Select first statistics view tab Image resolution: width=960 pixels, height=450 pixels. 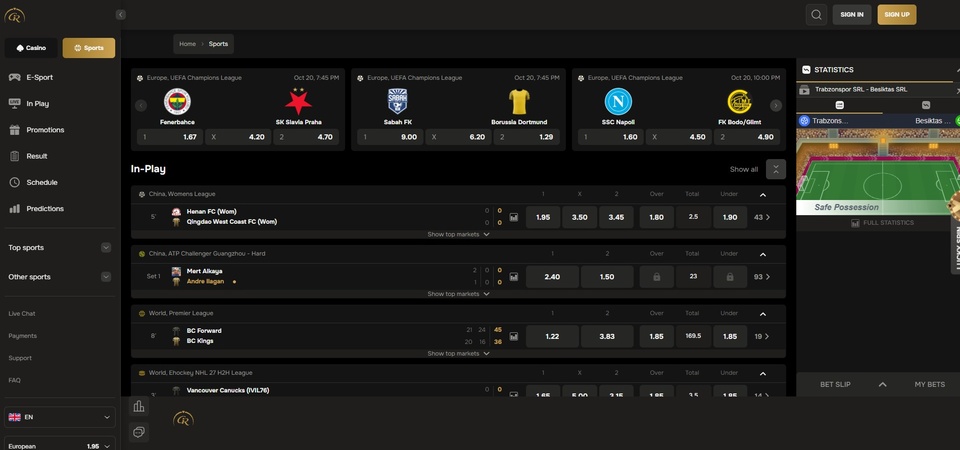tap(839, 105)
